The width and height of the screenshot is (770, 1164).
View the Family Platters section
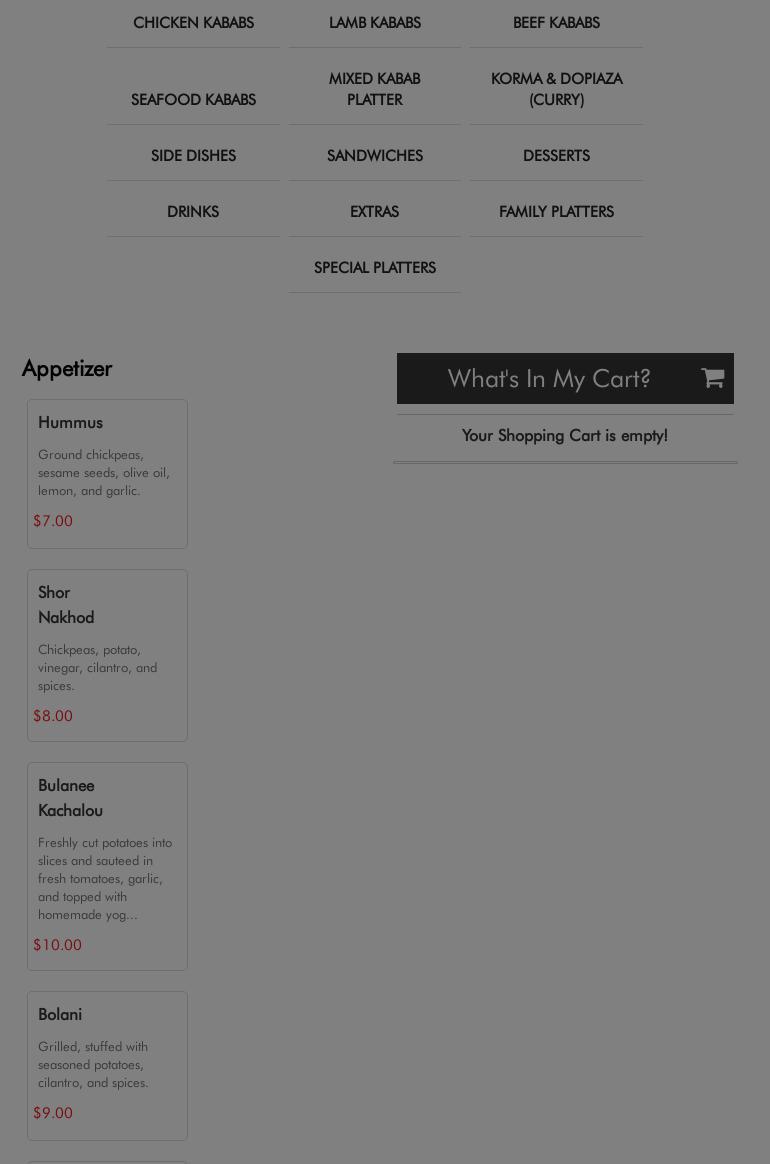556,212
